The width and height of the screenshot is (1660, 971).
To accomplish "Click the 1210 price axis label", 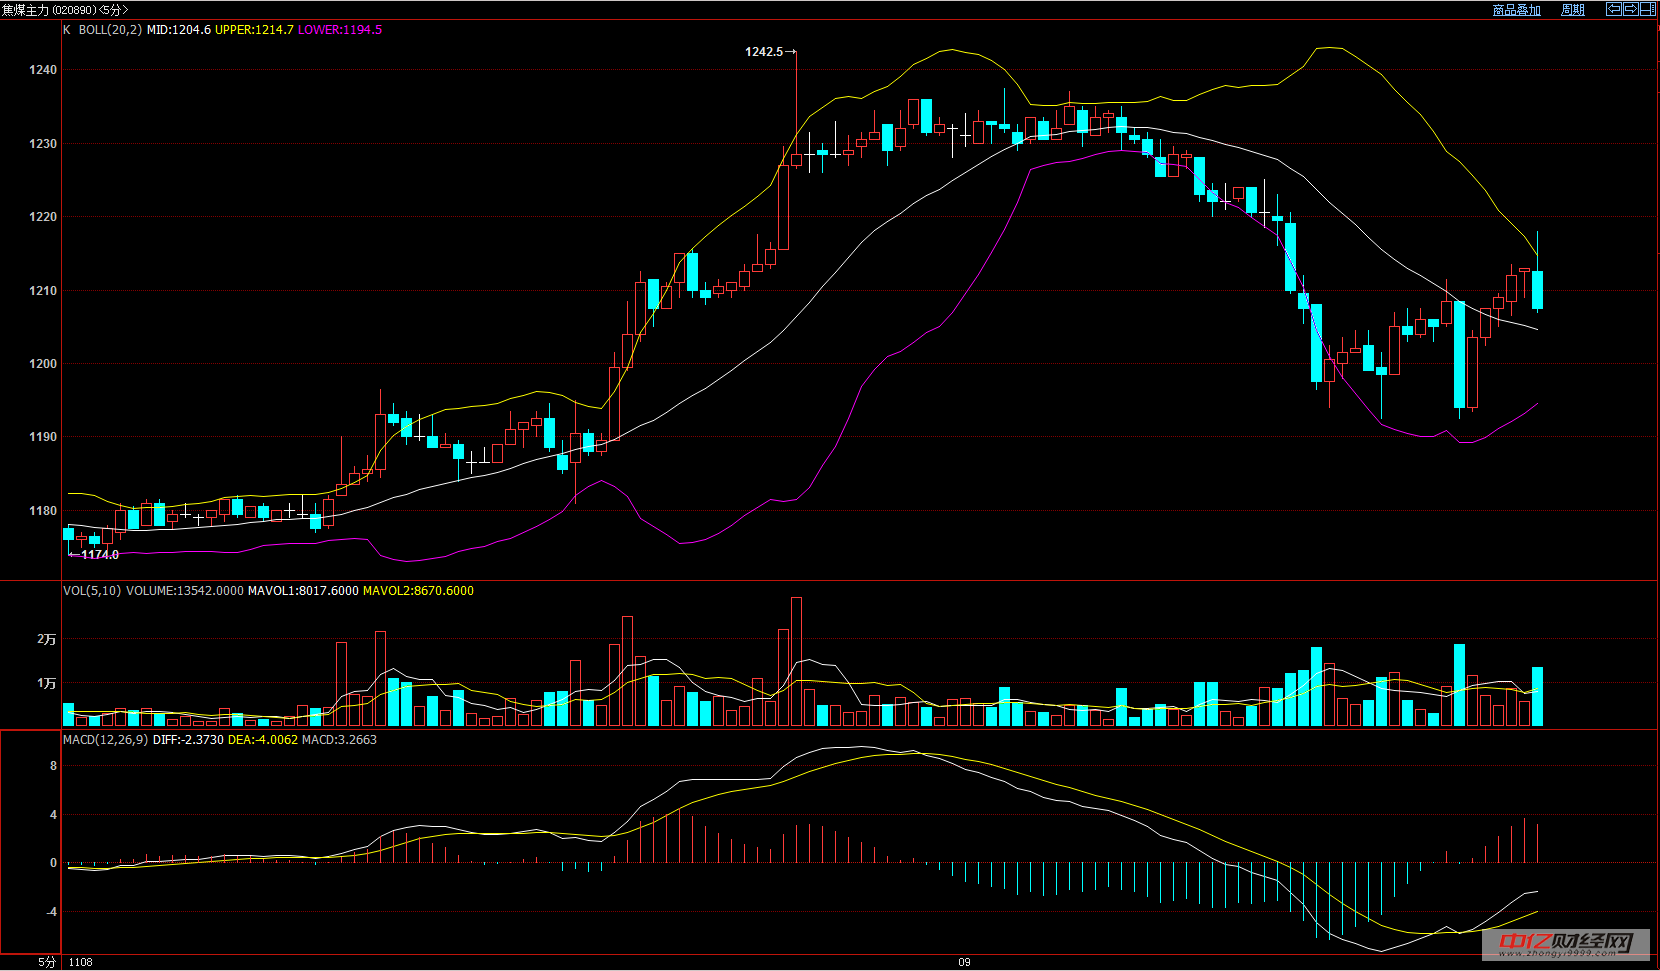I will (x=43, y=291).
